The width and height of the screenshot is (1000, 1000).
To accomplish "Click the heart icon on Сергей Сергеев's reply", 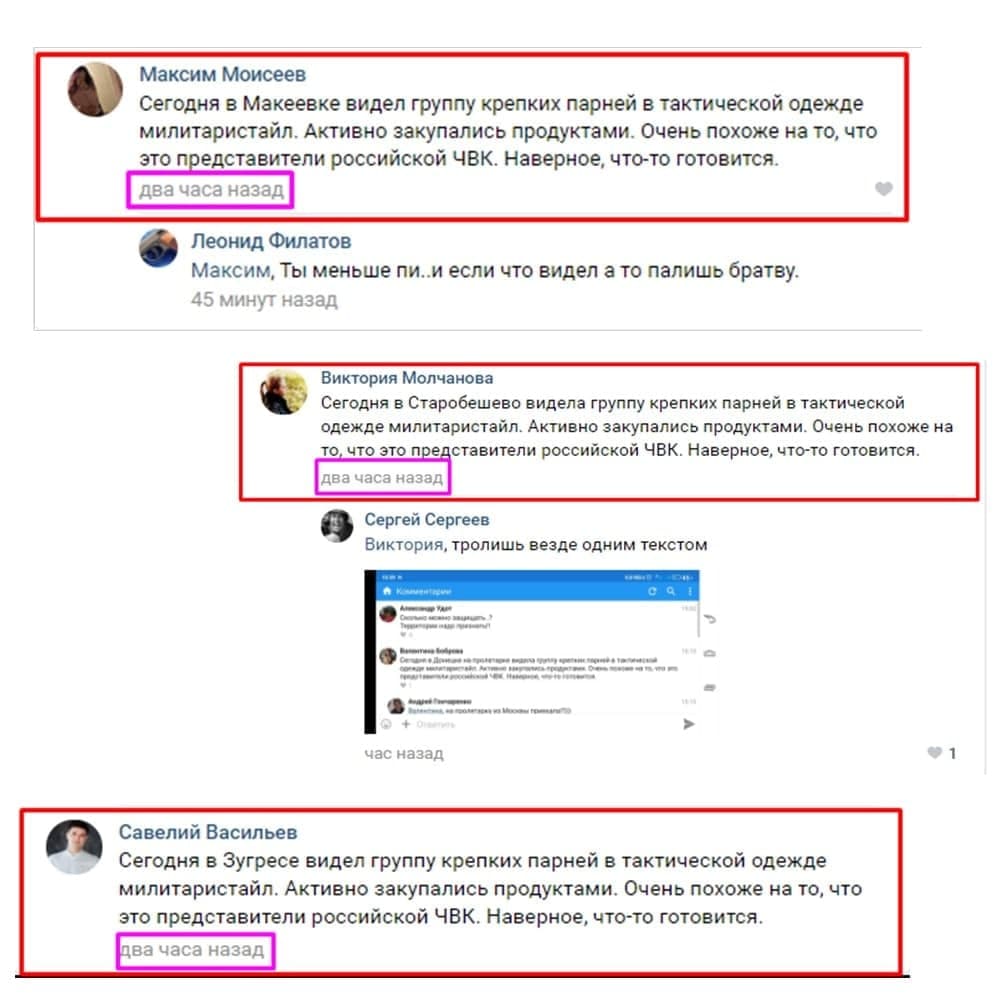I will click(x=934, y=753).
